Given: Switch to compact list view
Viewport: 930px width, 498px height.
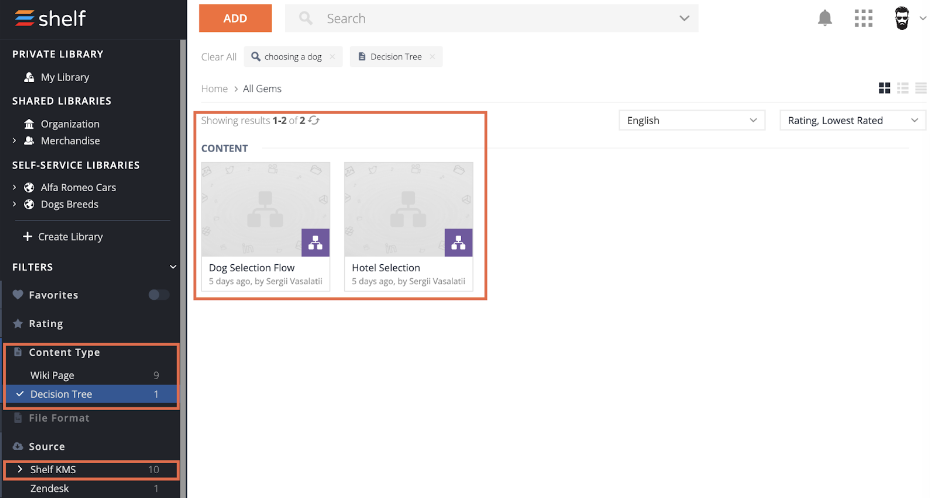Looking at the screenshot, I should coord(921,88).
